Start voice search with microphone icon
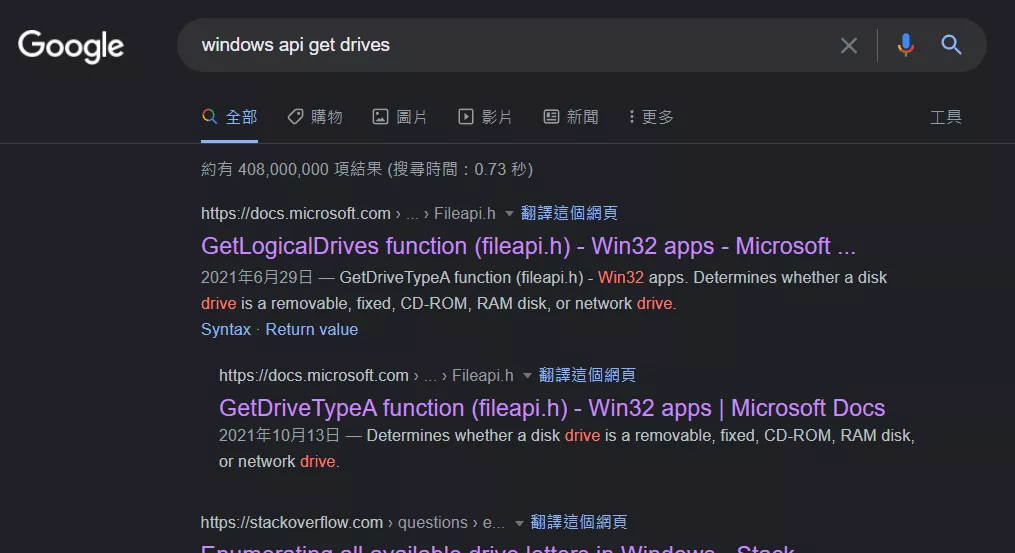1015x553 pixels. 906,45
